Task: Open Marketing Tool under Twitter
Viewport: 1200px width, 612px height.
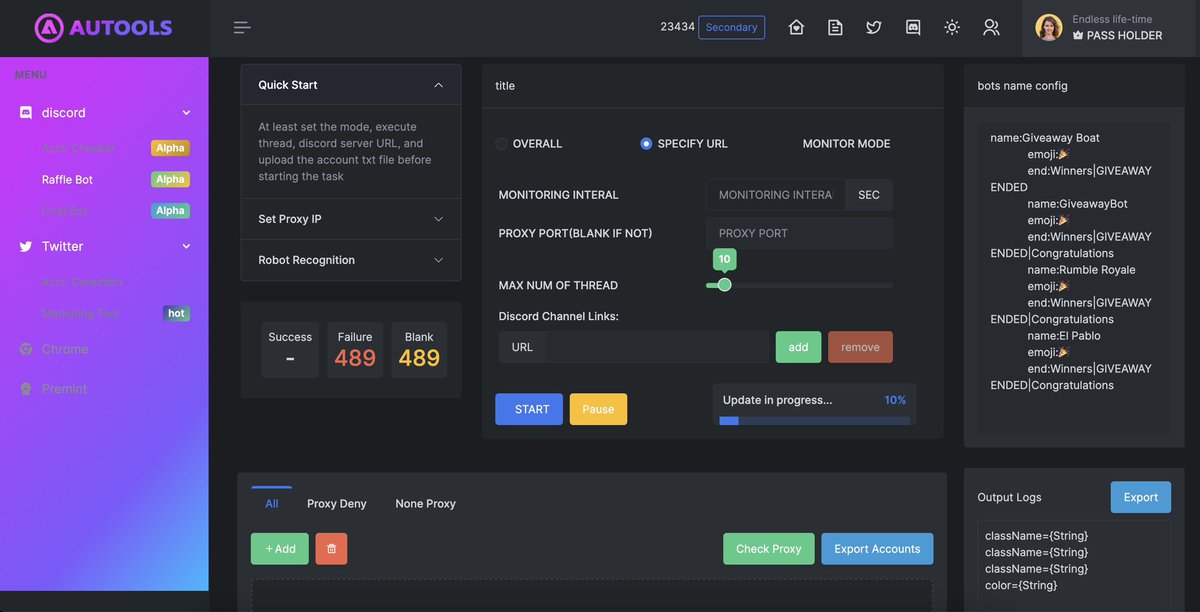Action: click(80, 313)
